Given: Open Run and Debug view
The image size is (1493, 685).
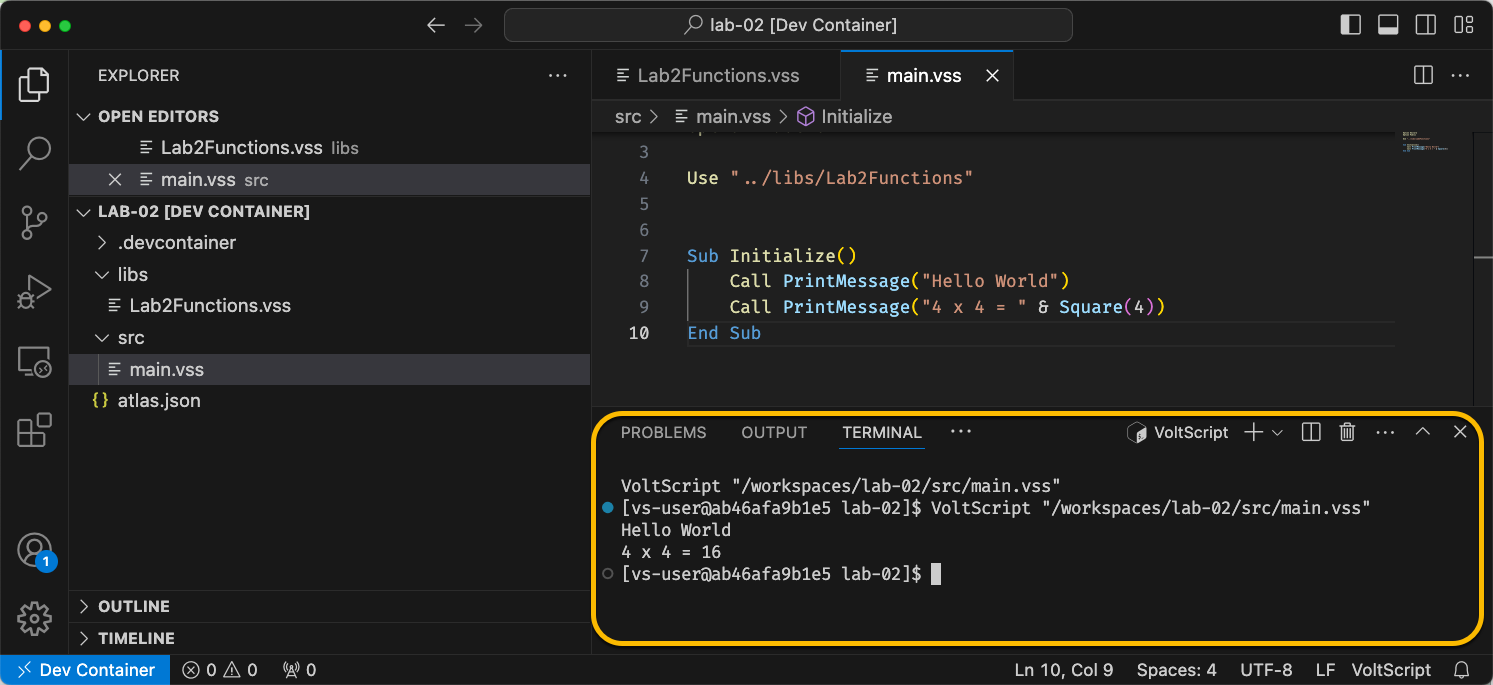Looking at the screenshot, I should [34, 292].
